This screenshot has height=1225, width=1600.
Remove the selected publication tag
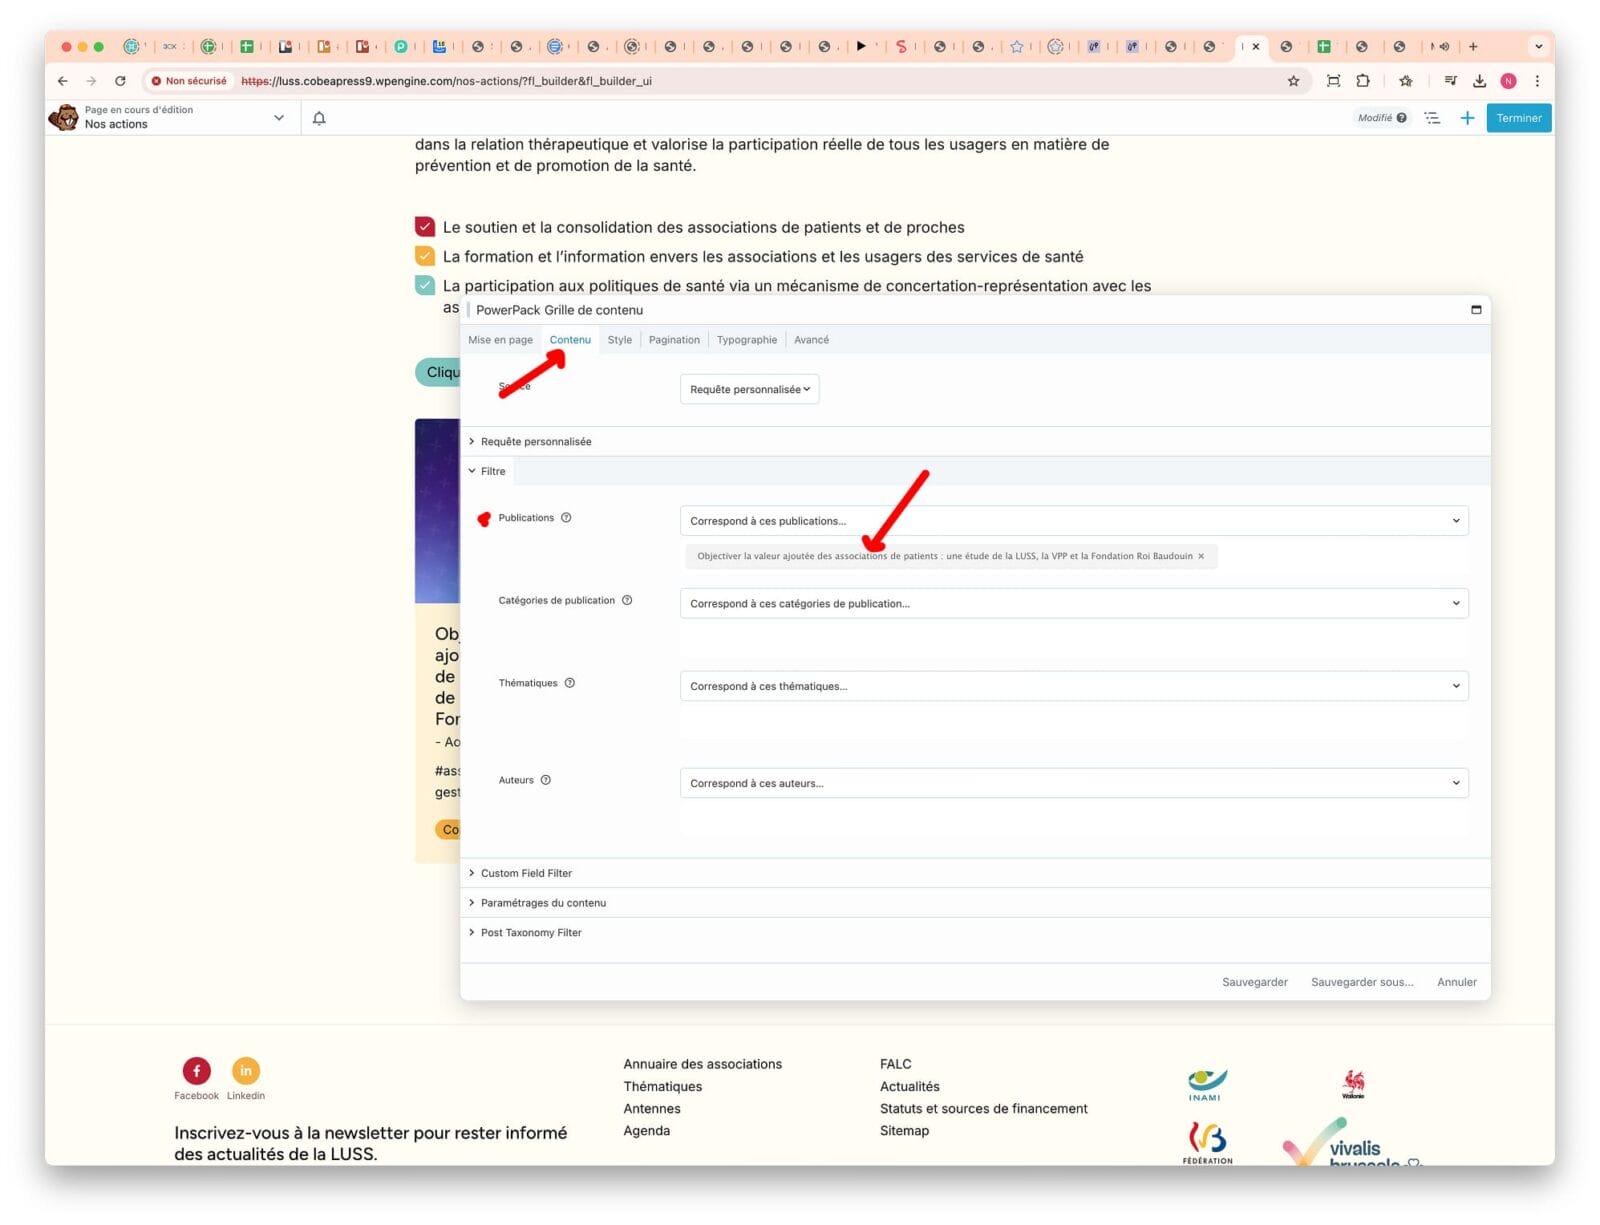[x=1201, y=556]
